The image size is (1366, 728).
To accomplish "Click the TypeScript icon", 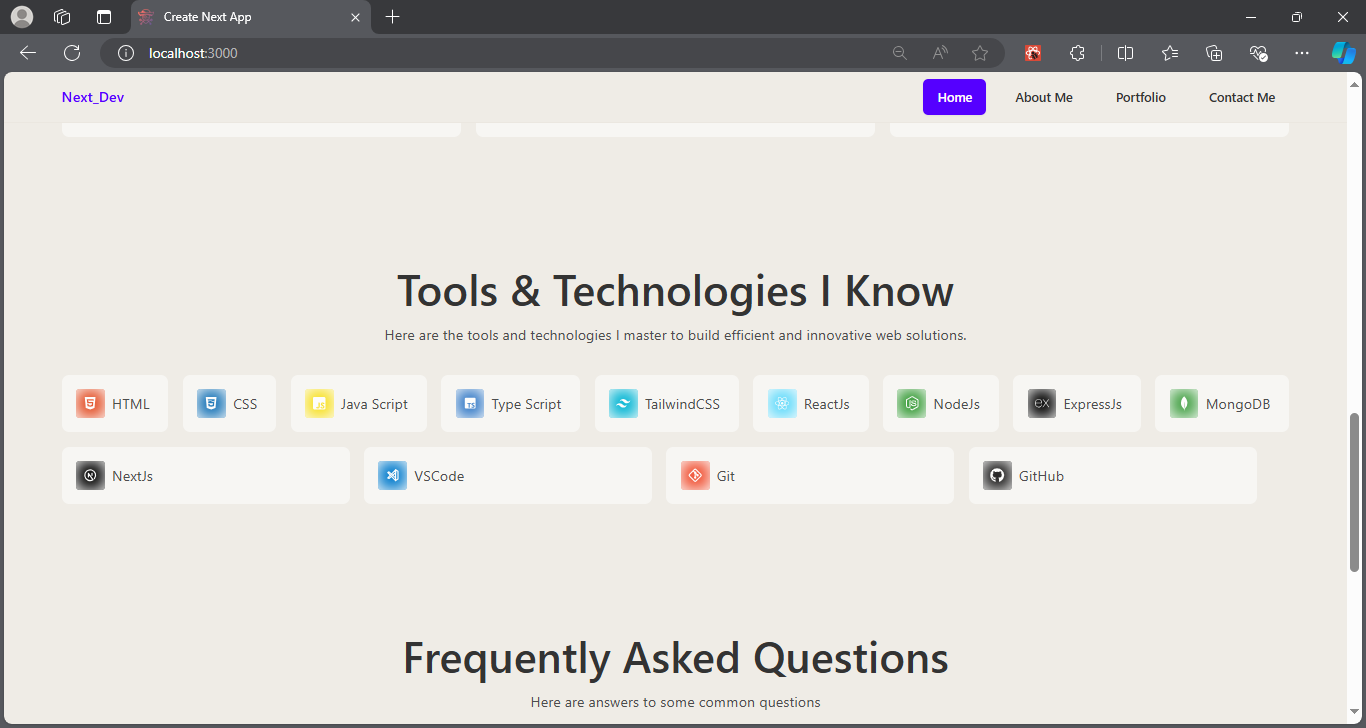I will click(470, 404).
